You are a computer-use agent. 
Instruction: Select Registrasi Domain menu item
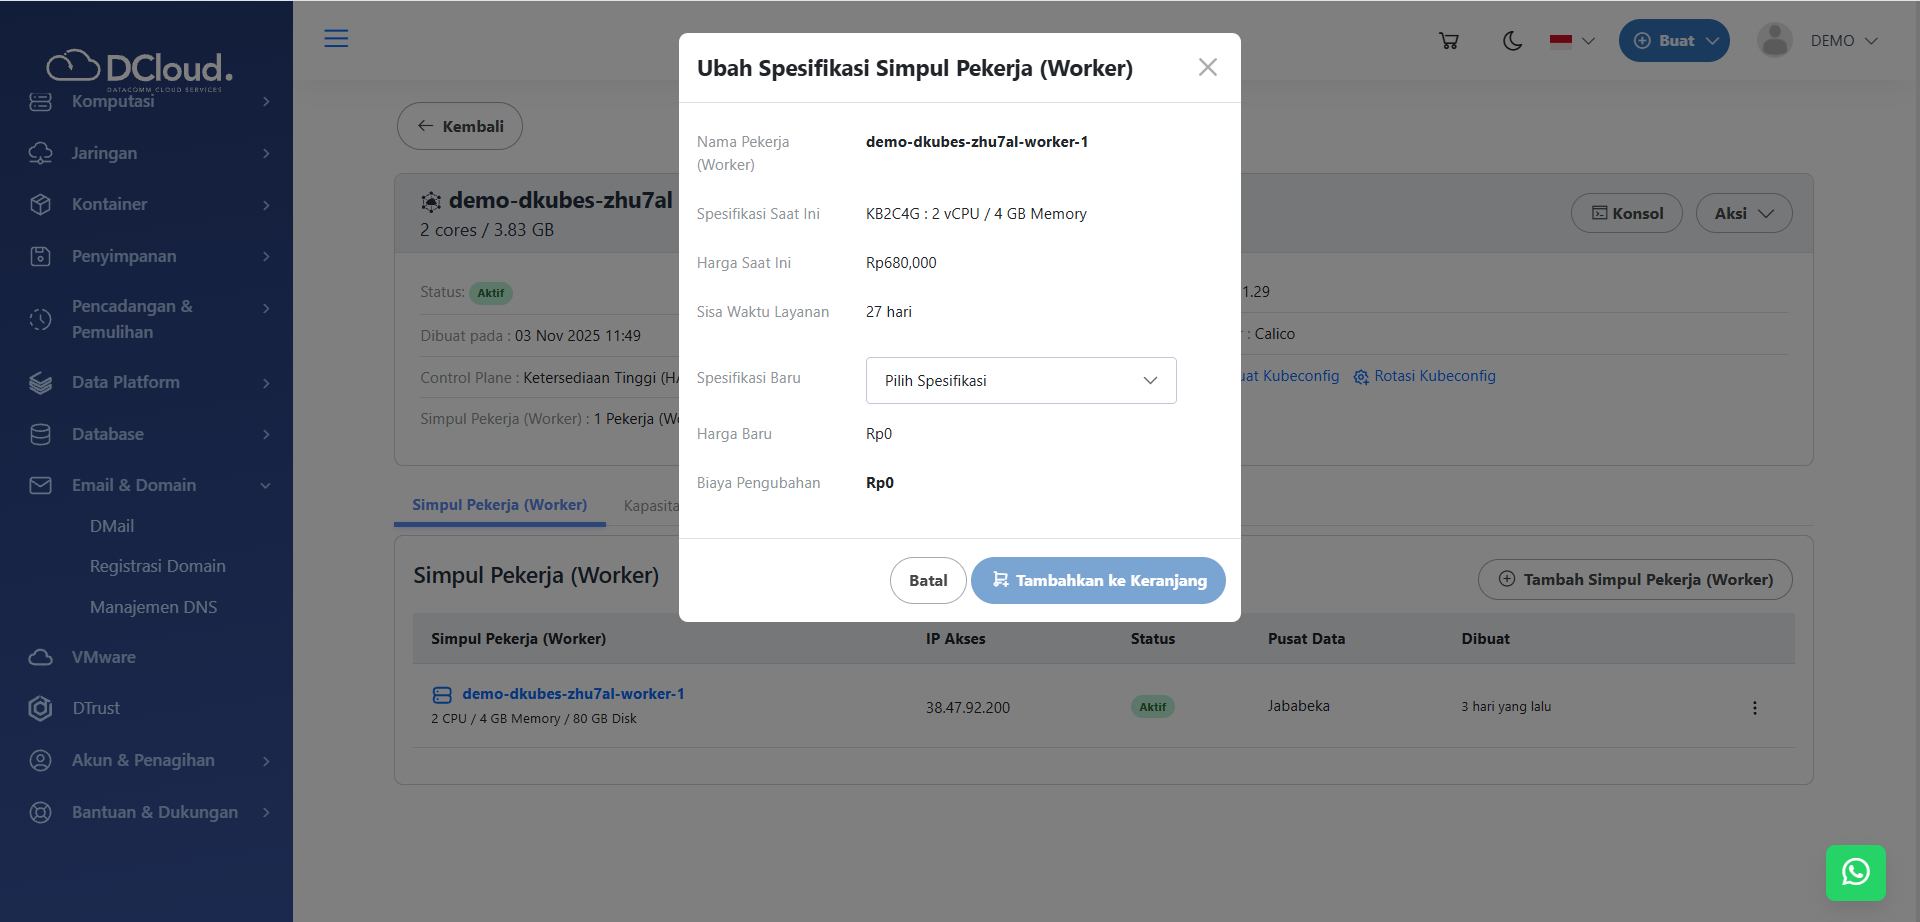point(157,566)
